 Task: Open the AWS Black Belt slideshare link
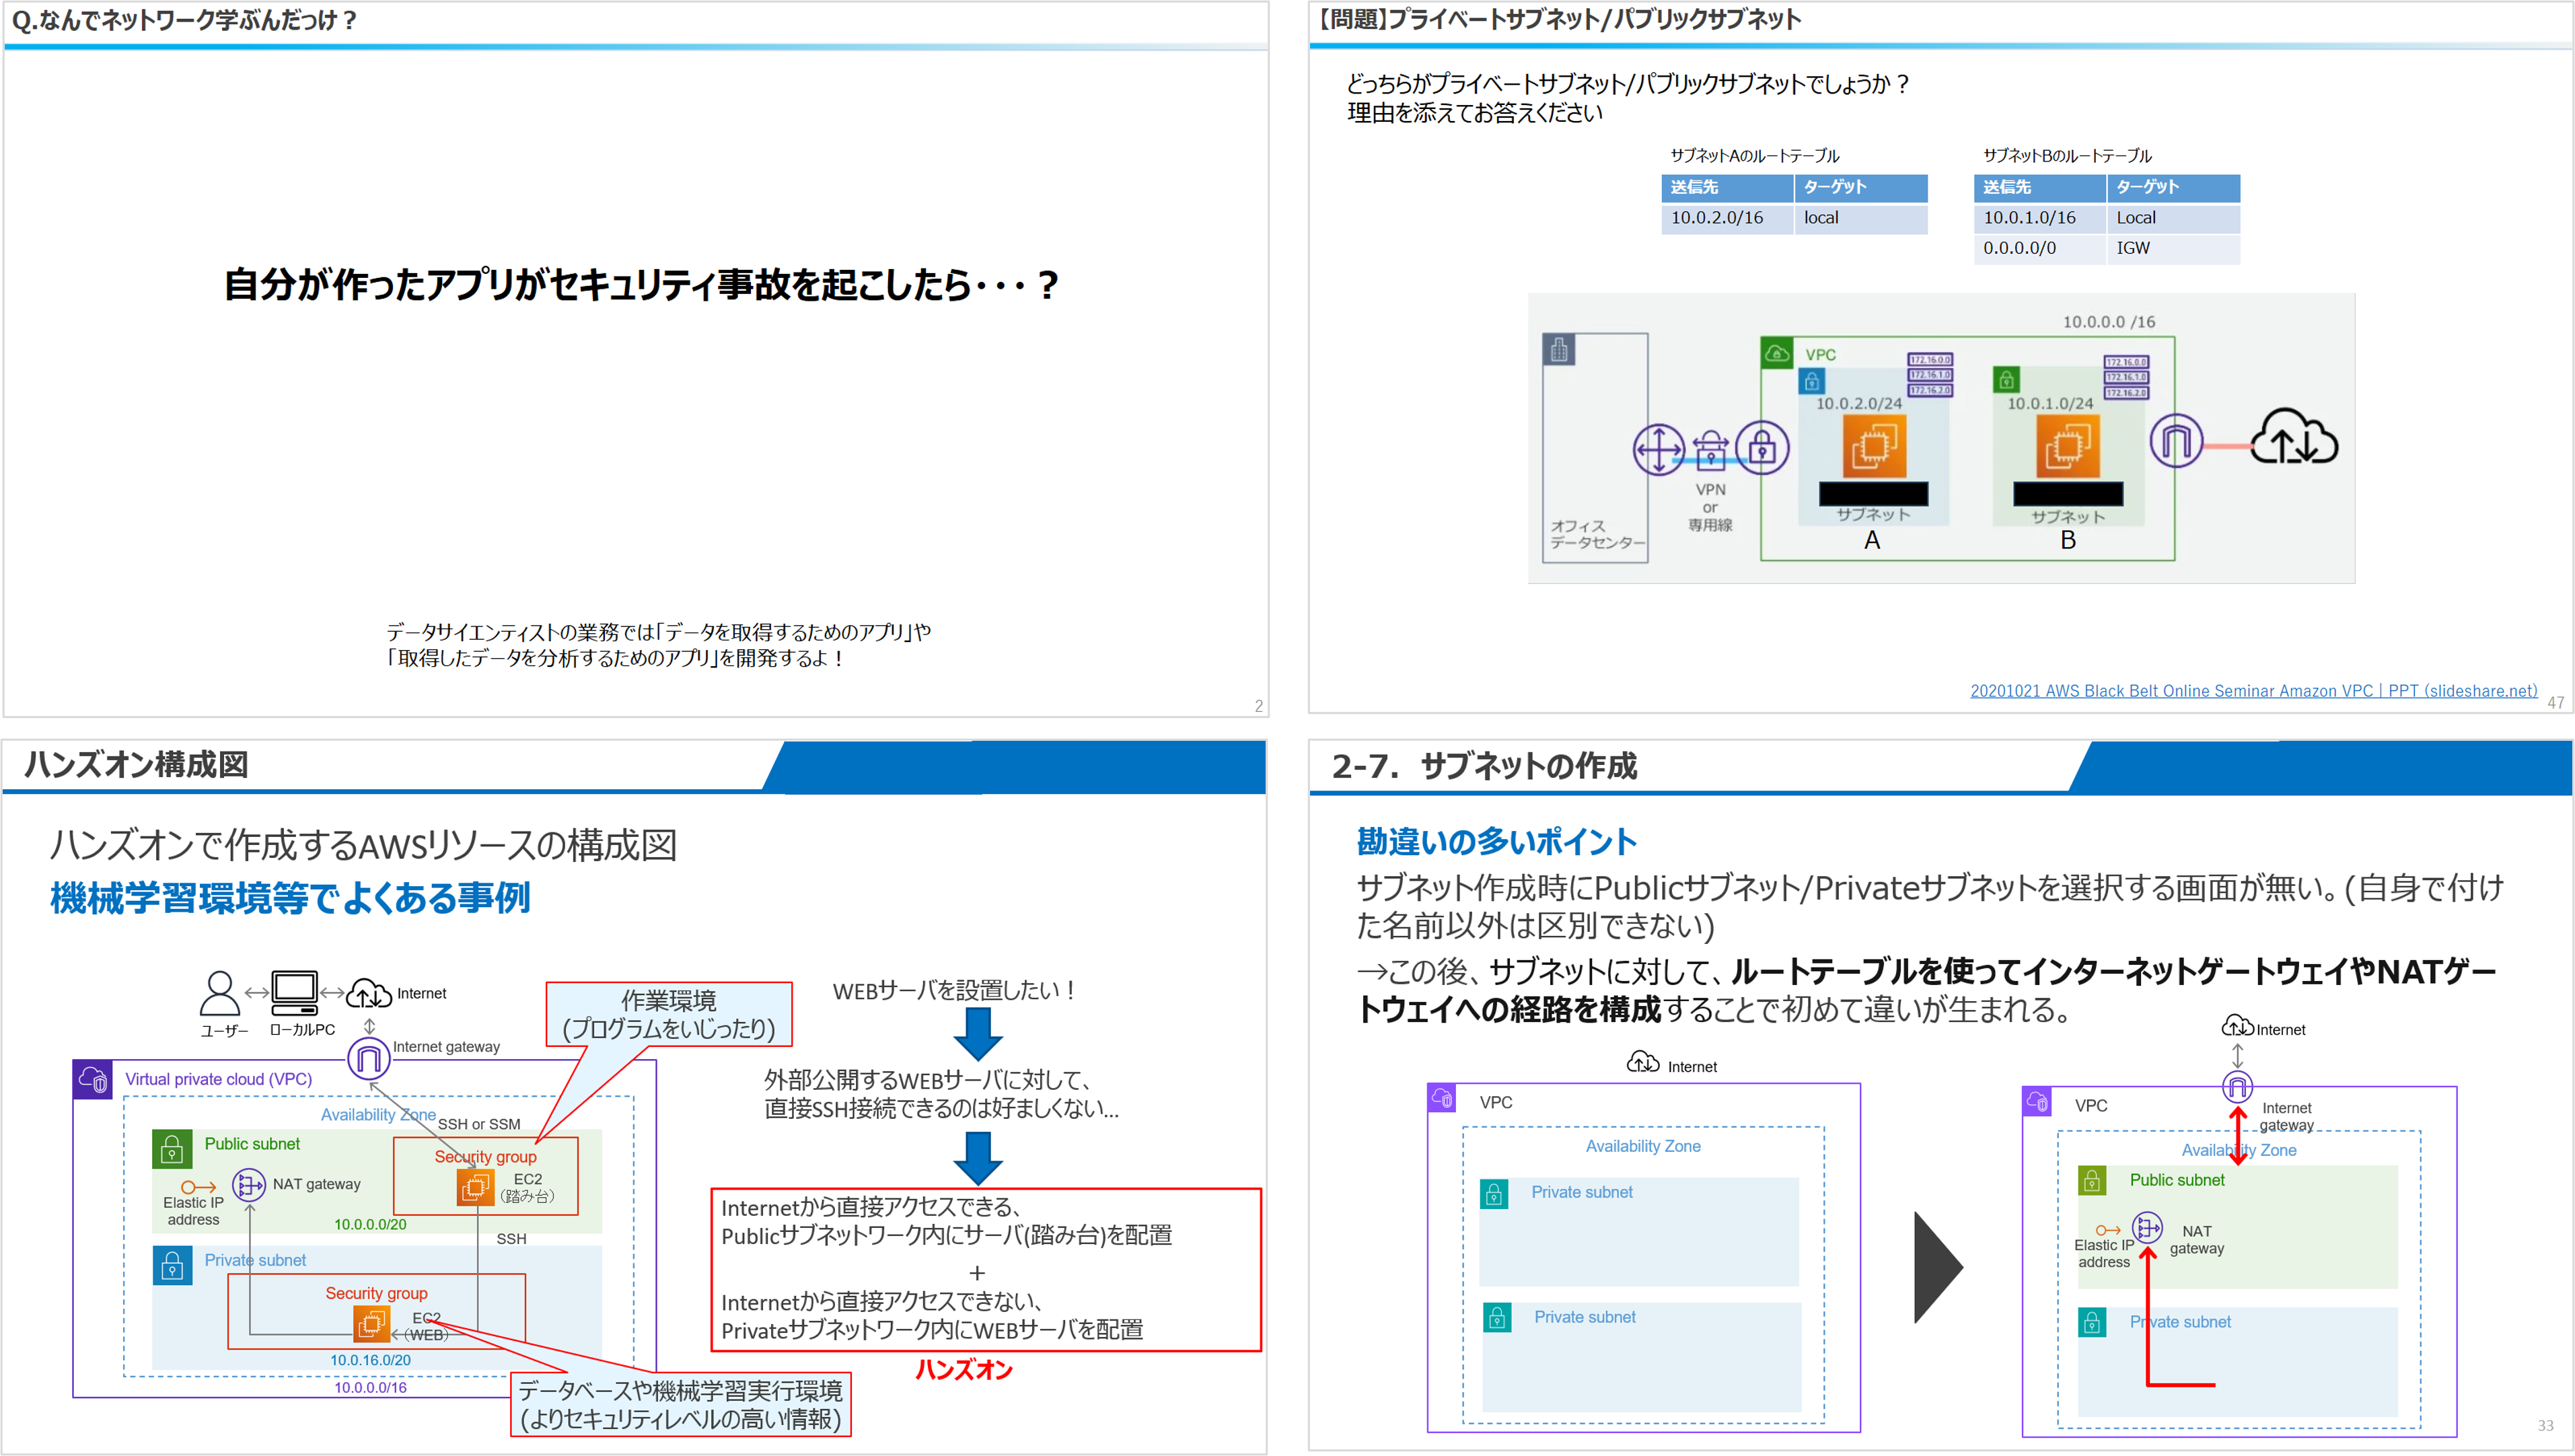pos(2253,691)
